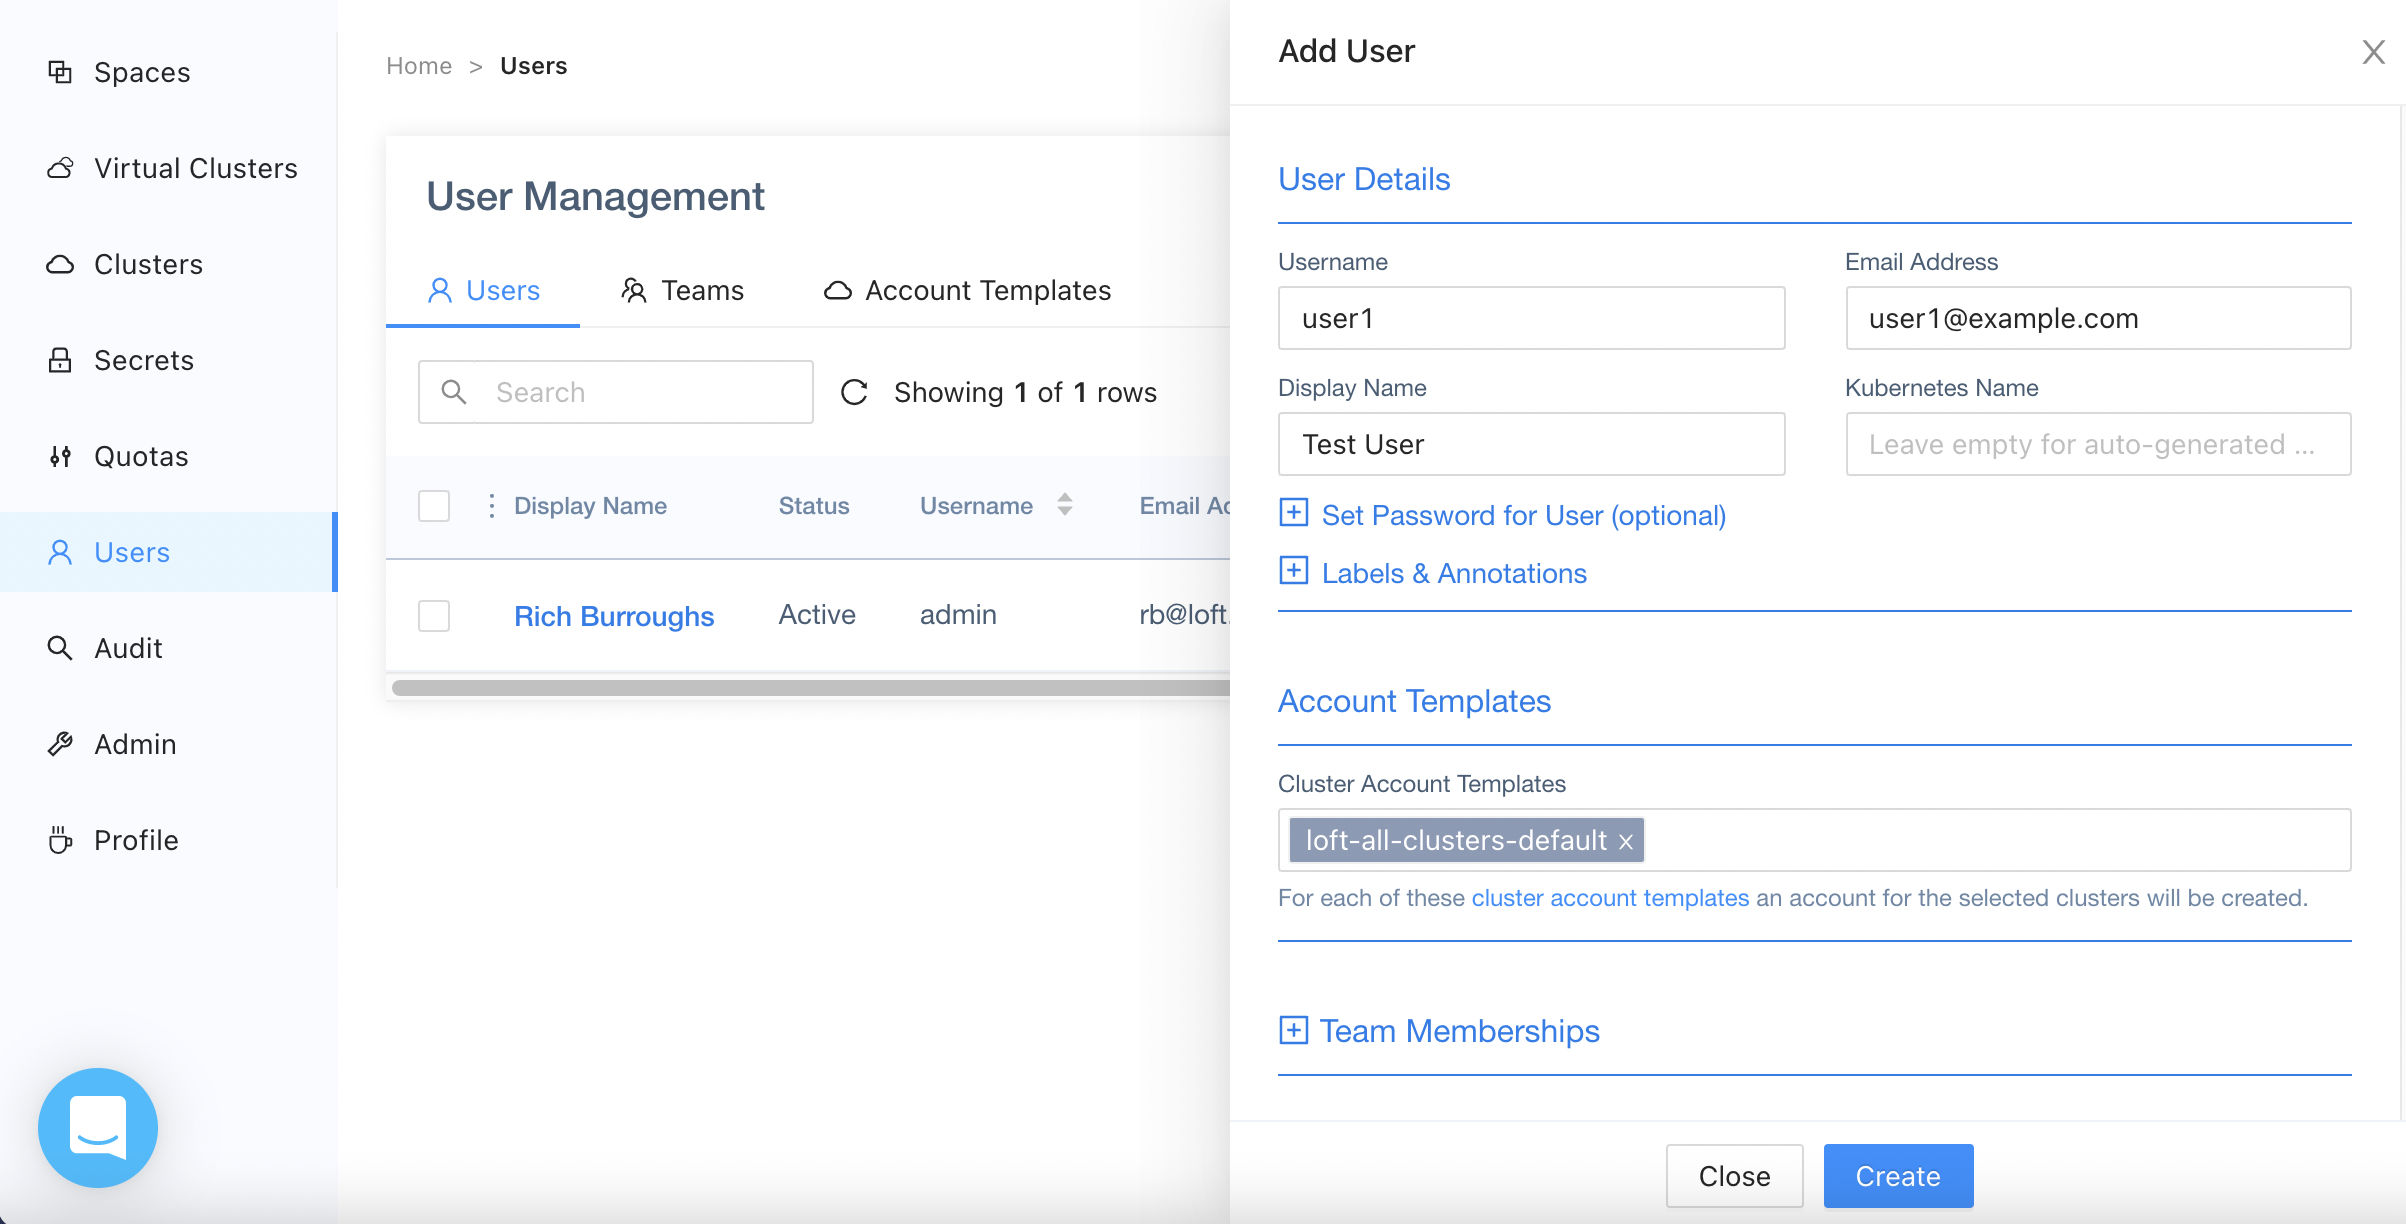Open the cluster account templates link
This screenshot has width=2406, height=1224.
coord(1608,898)
